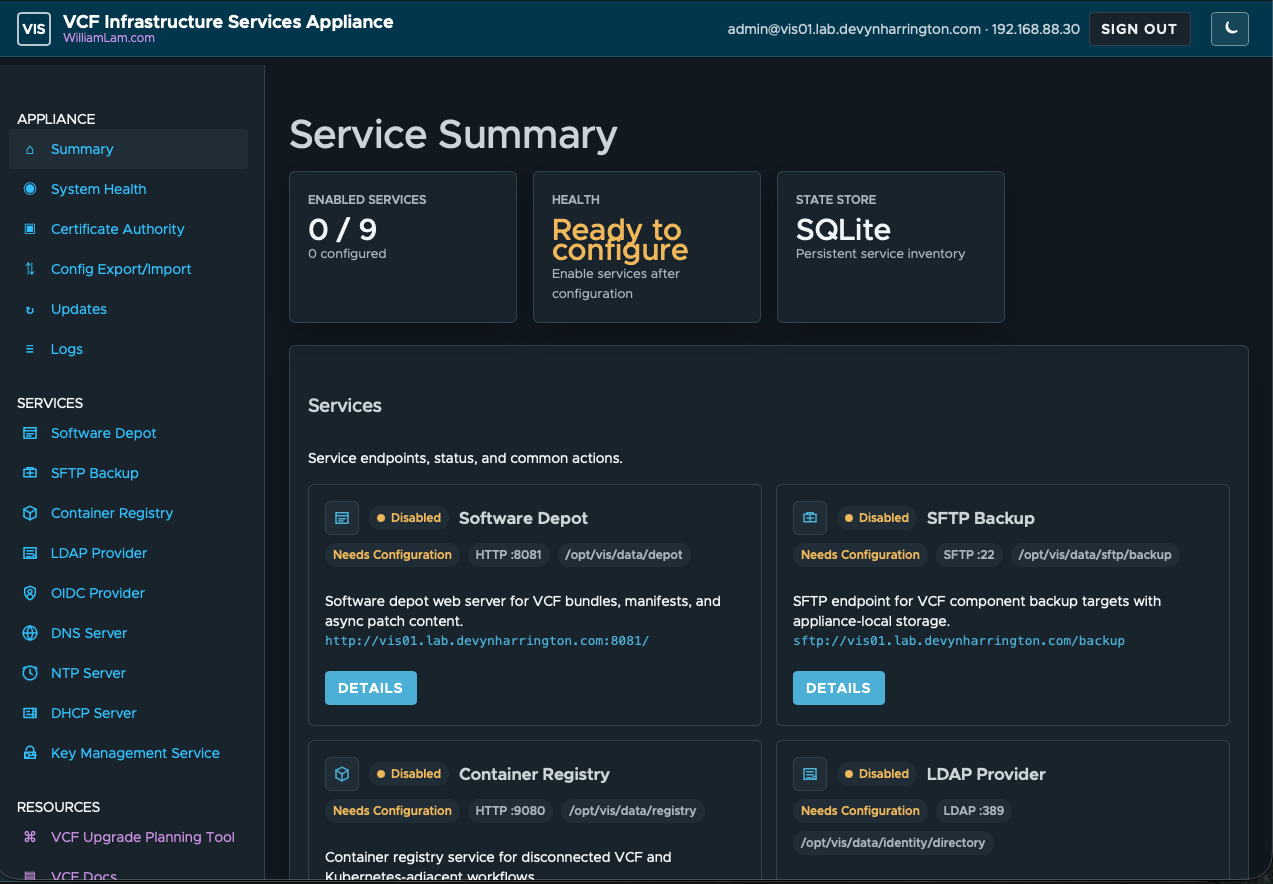Click the Disabled badge on Container Registry card
This screenshot has height=884, width=1273.
[409, 774]
